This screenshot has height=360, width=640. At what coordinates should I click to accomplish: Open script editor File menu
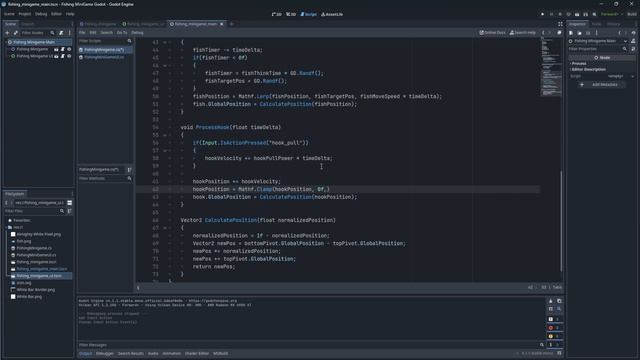click(x=82, y=33)
